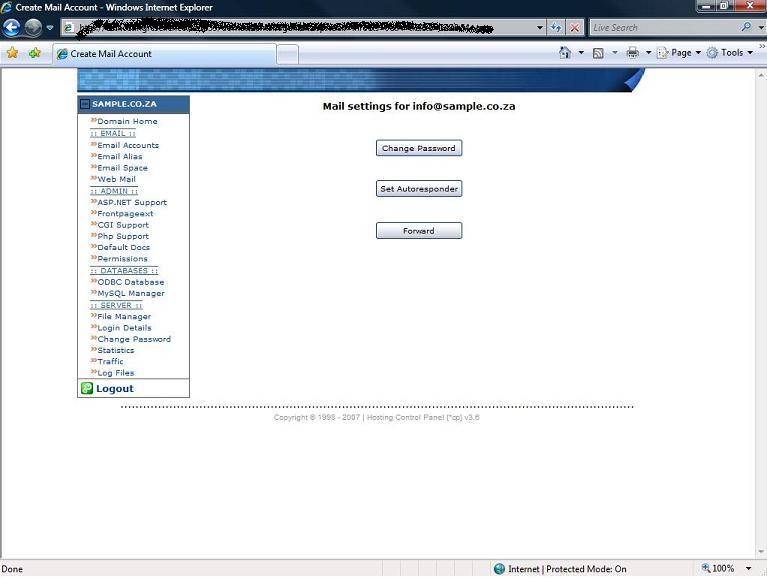The height and width of the screenshot is (579, 767).
Task: Open Email Accounts in sidebar
Action: (128, 145)
